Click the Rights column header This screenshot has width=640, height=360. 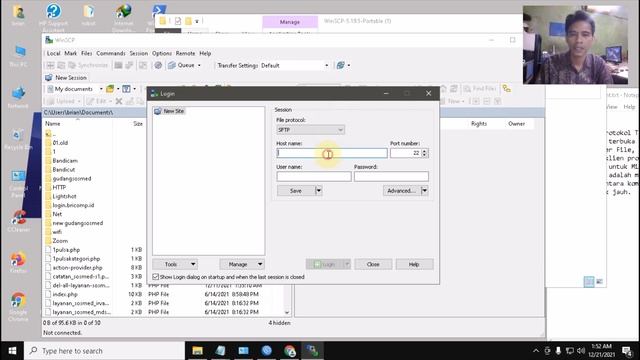click(x=479, y=124)
